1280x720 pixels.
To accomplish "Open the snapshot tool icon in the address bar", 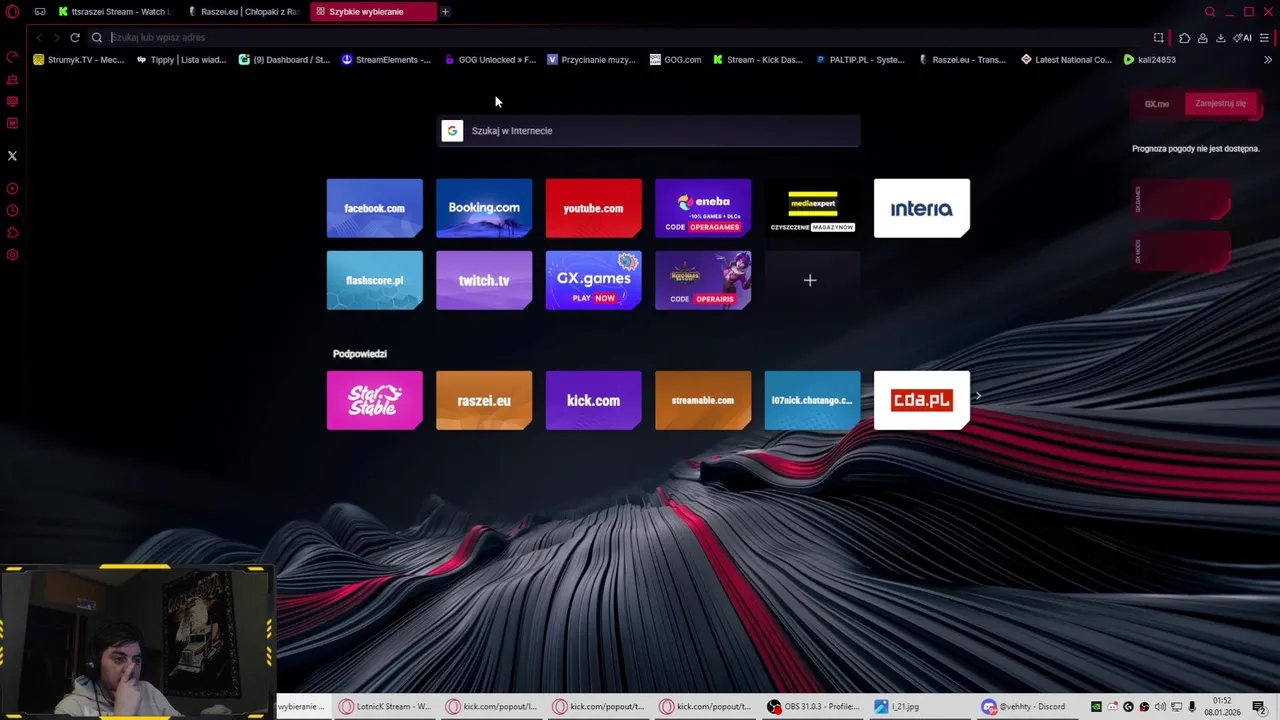I will 1159,38.
